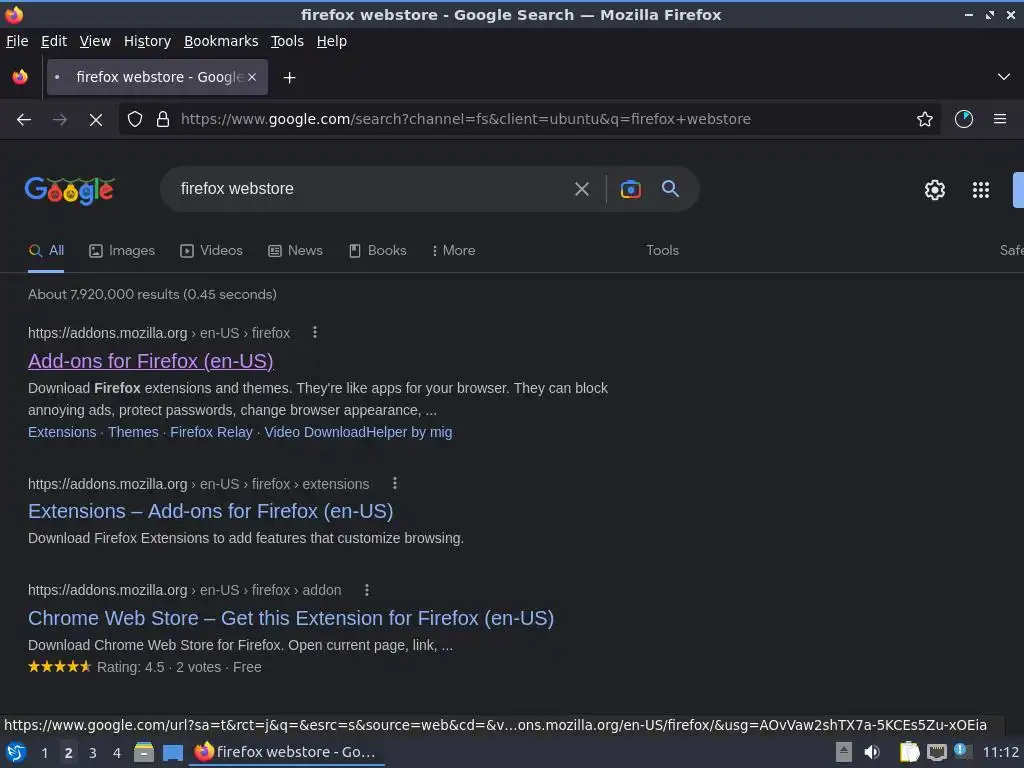Open the Help menu
Screen dimensions: 1024x768
coord(332,41)
